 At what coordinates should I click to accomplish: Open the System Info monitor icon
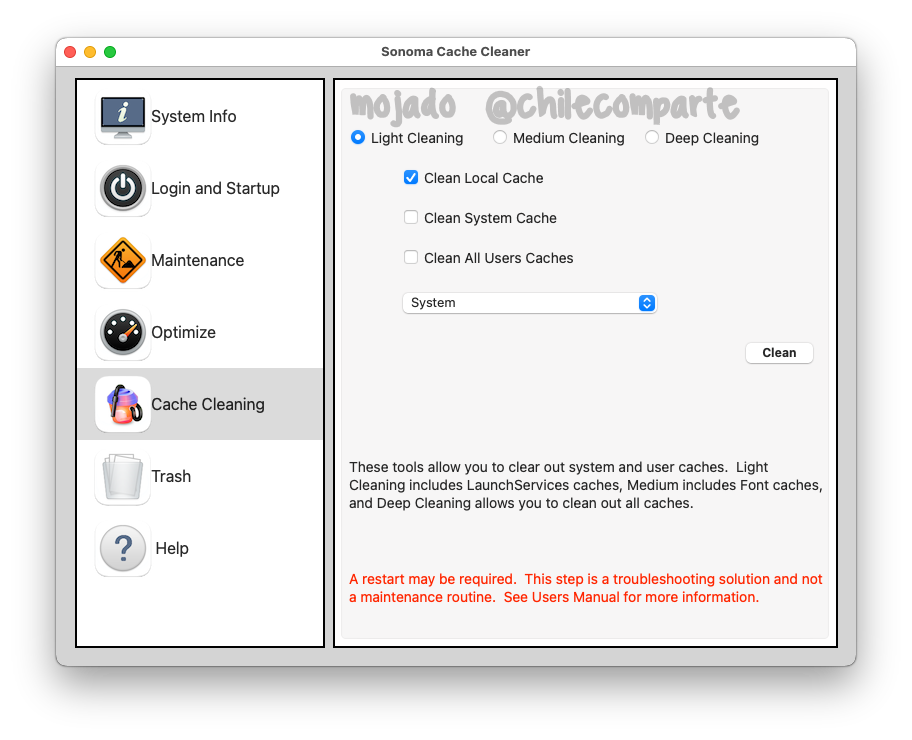coord(123,117)
